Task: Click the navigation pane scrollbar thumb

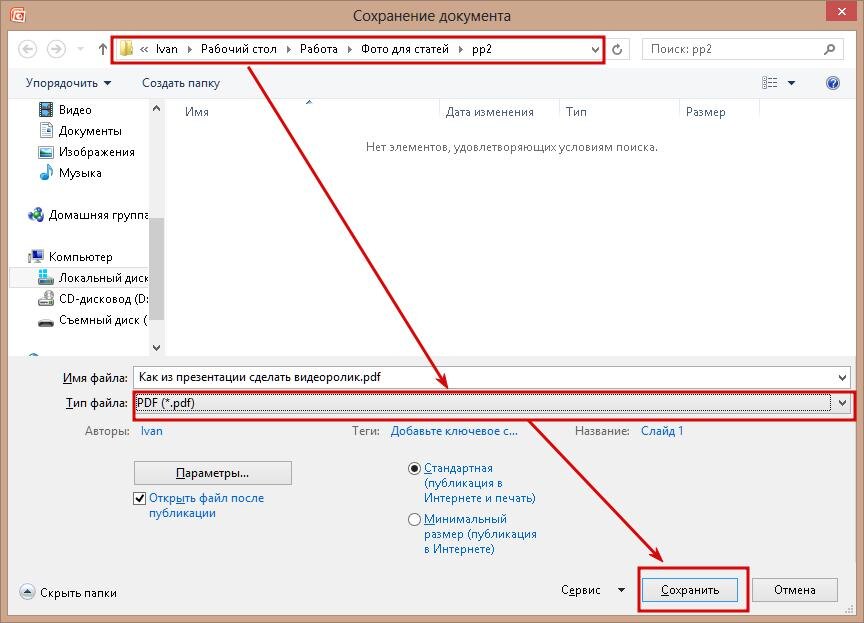Action: click(156, 269)
